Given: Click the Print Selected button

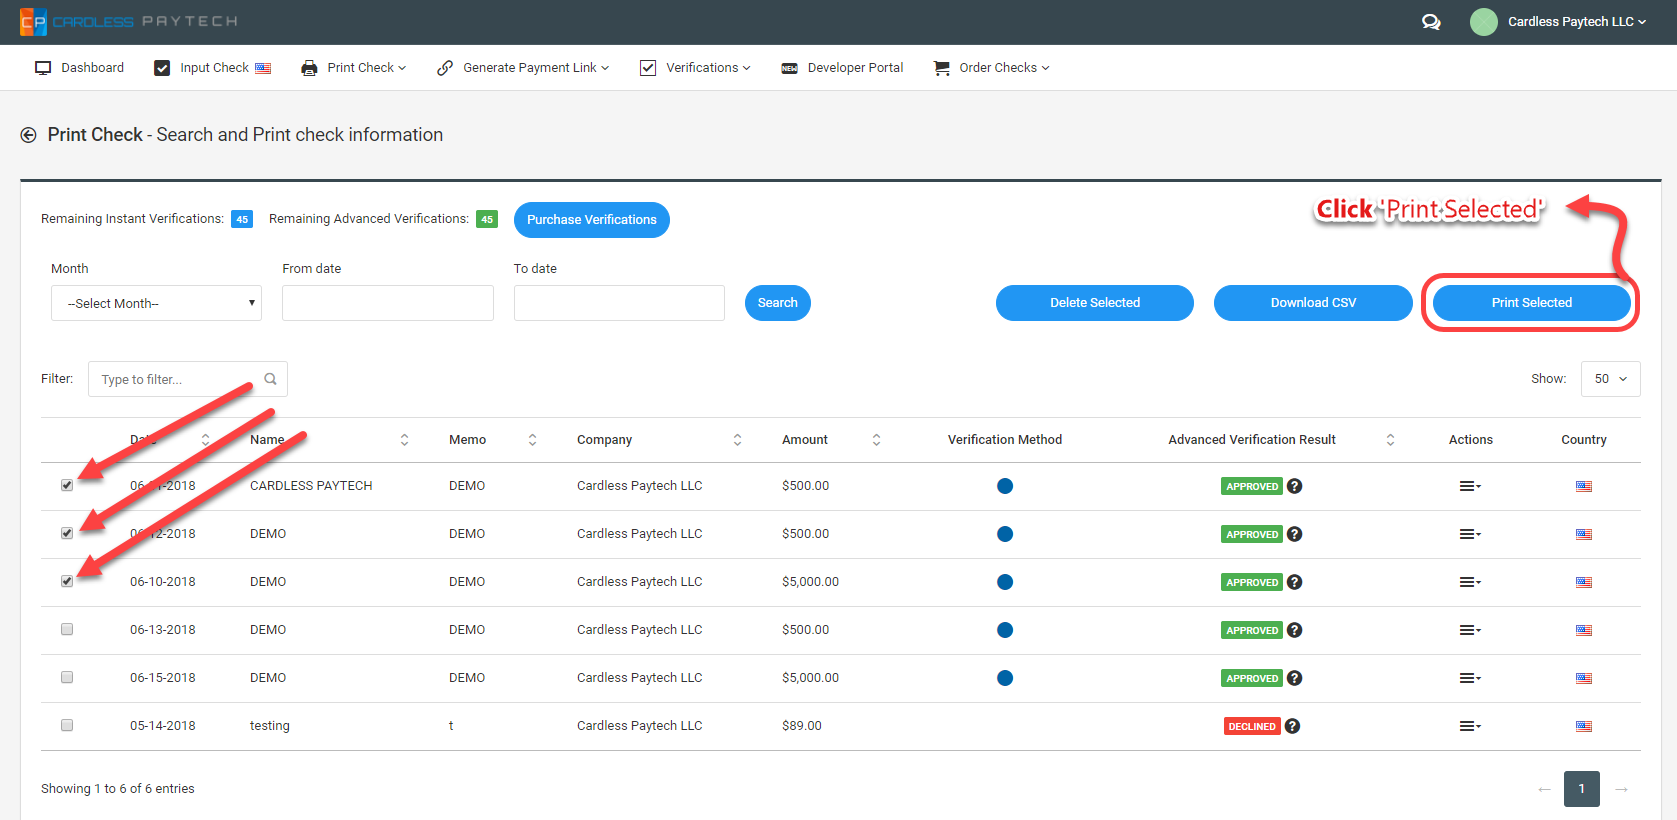Looking at the screenshot, I should point(1532,303).
